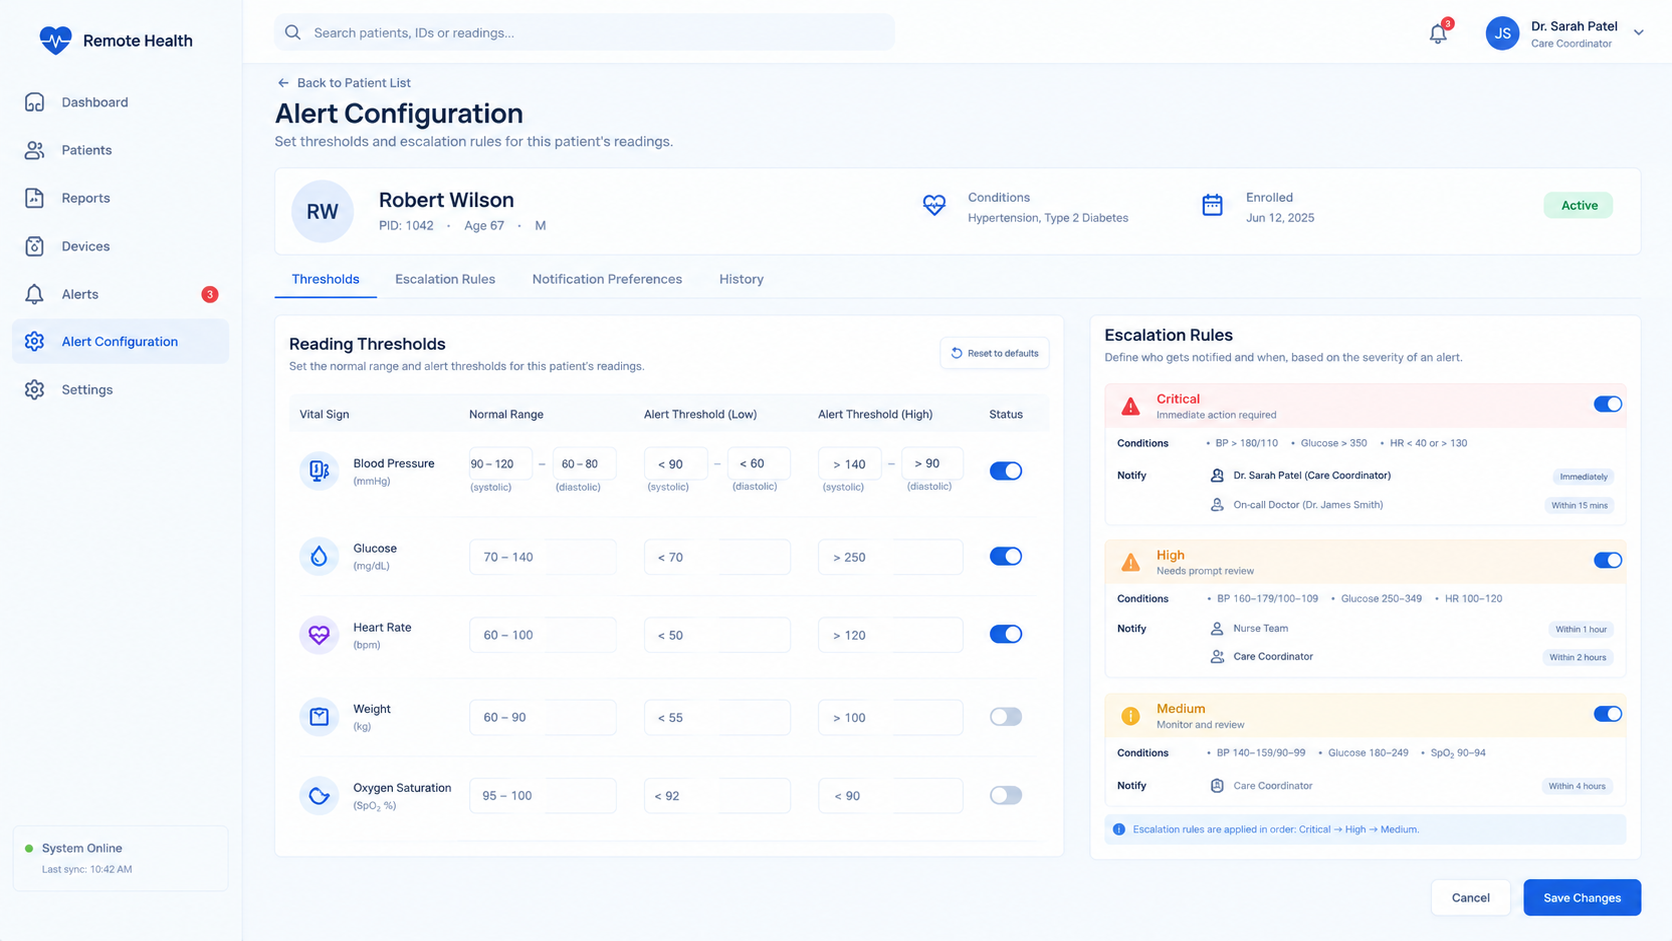This screenshot has height=941, width=1672.
Task: Open the History tab
Action: pyautogui.click(x=741, y=279)
